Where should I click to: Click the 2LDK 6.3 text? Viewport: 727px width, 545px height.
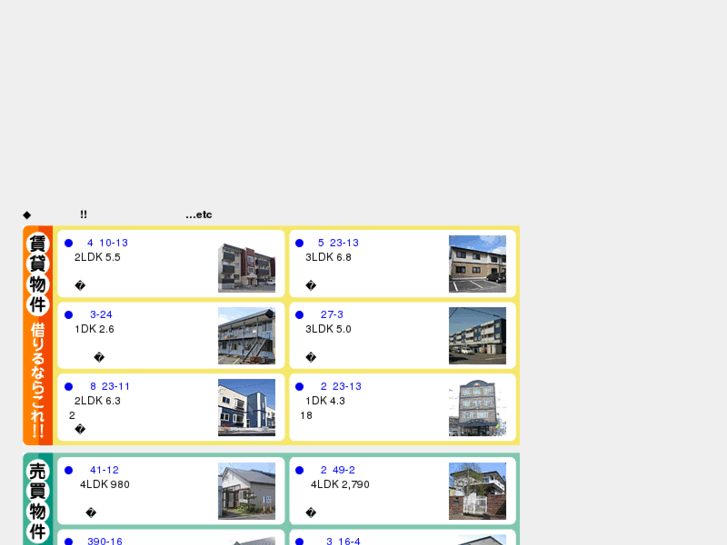tap(97, 401)
